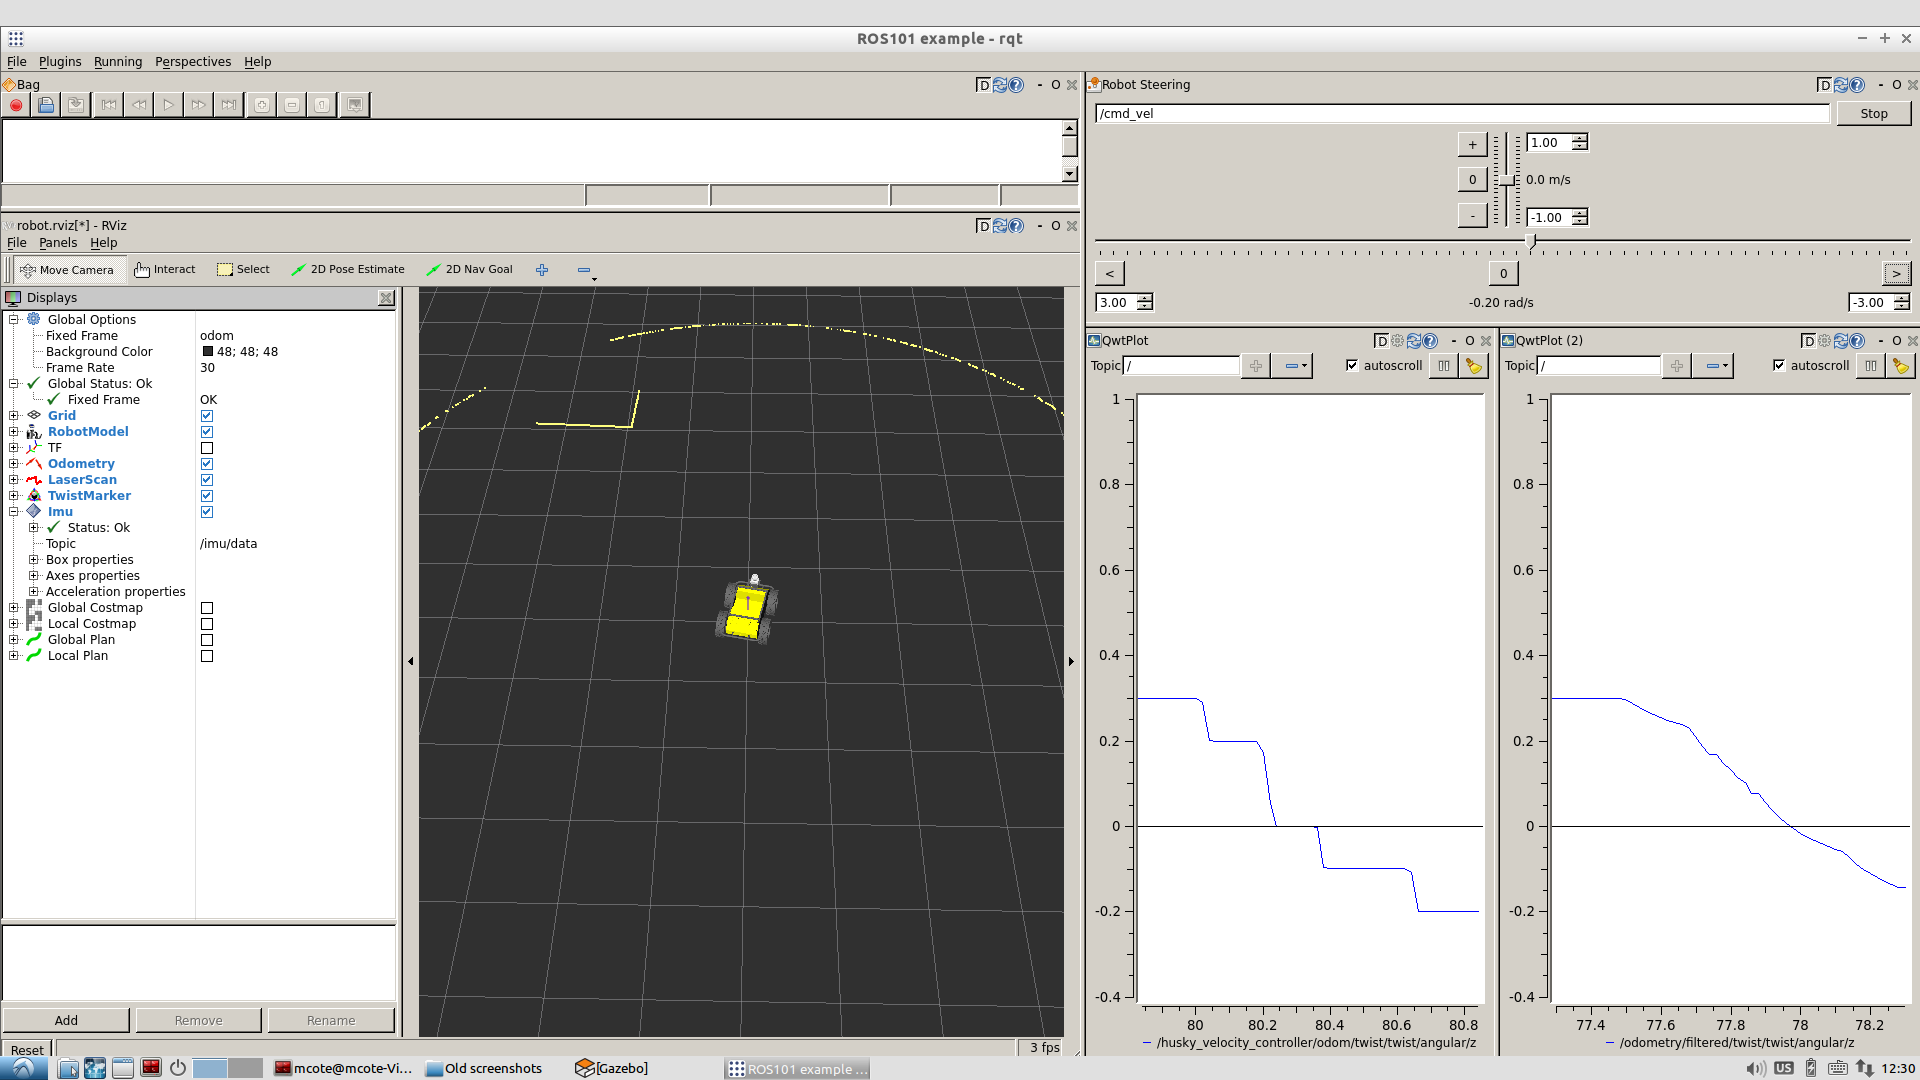The height and width of the screenshot is (1080, 1920).
Task: Collapse the Global Options tree node
Action: (14, 320)
